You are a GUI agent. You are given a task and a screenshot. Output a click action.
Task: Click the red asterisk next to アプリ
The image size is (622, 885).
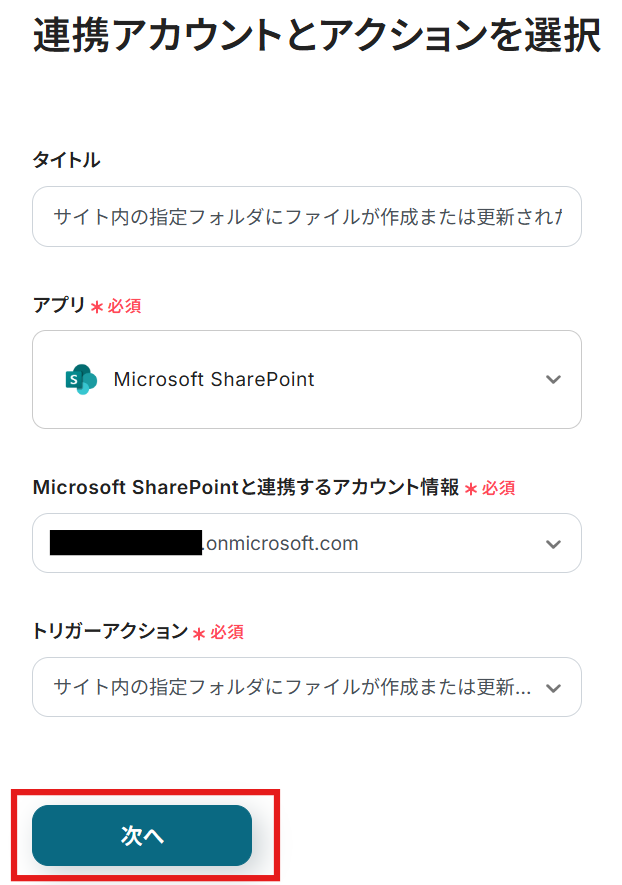click(97, 308)
